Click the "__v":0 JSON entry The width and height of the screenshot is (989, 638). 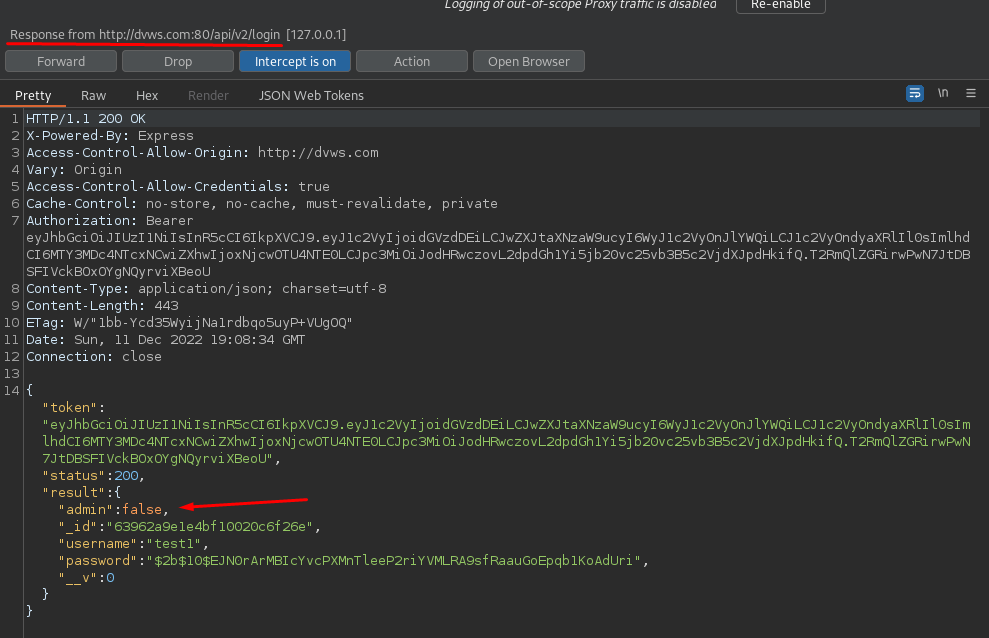[x=86, y=578]
